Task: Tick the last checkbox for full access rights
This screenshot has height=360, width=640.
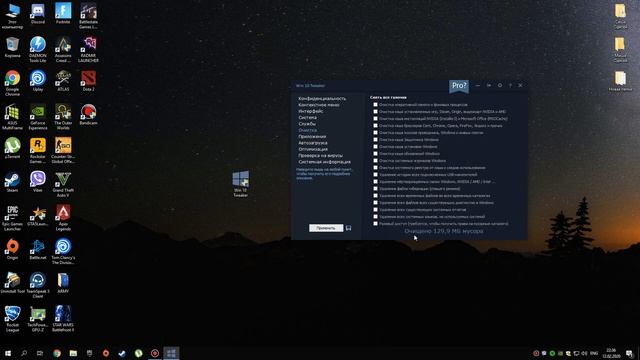Action: (x=376, y=224)
